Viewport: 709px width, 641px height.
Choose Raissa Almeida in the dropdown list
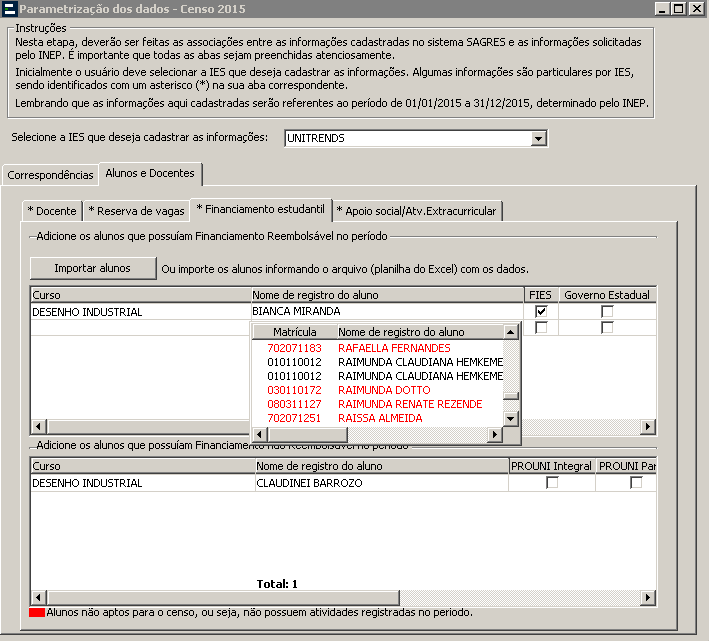coord(380,418)
